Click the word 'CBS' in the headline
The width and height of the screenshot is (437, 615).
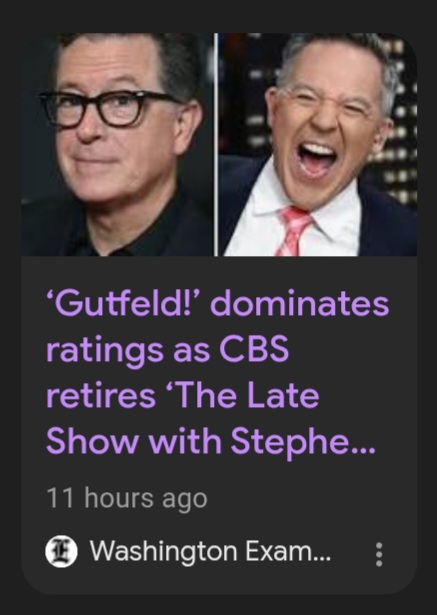click(x=254, y=349)
